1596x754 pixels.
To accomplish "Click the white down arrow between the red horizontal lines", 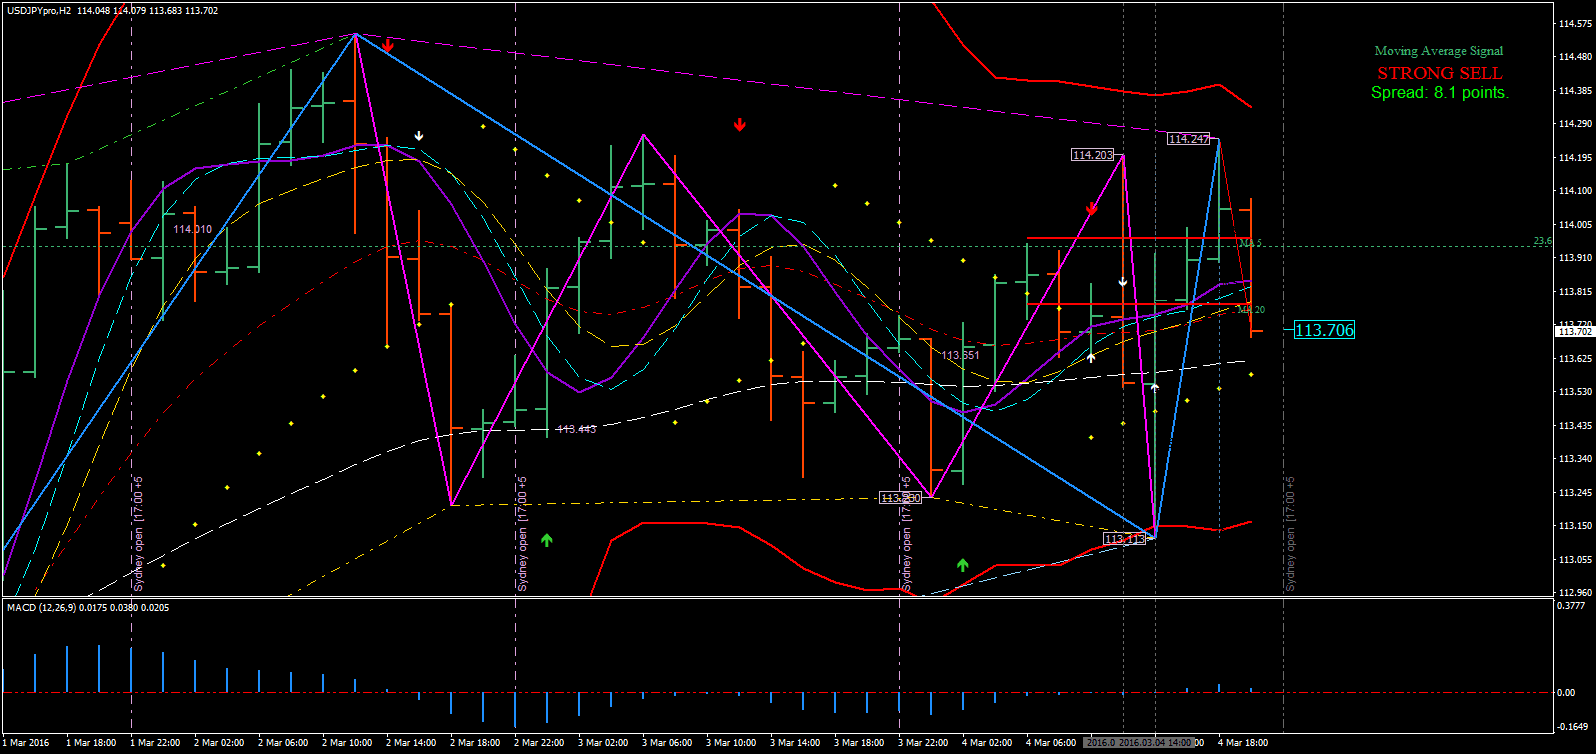I will [x=1123, y=282].
